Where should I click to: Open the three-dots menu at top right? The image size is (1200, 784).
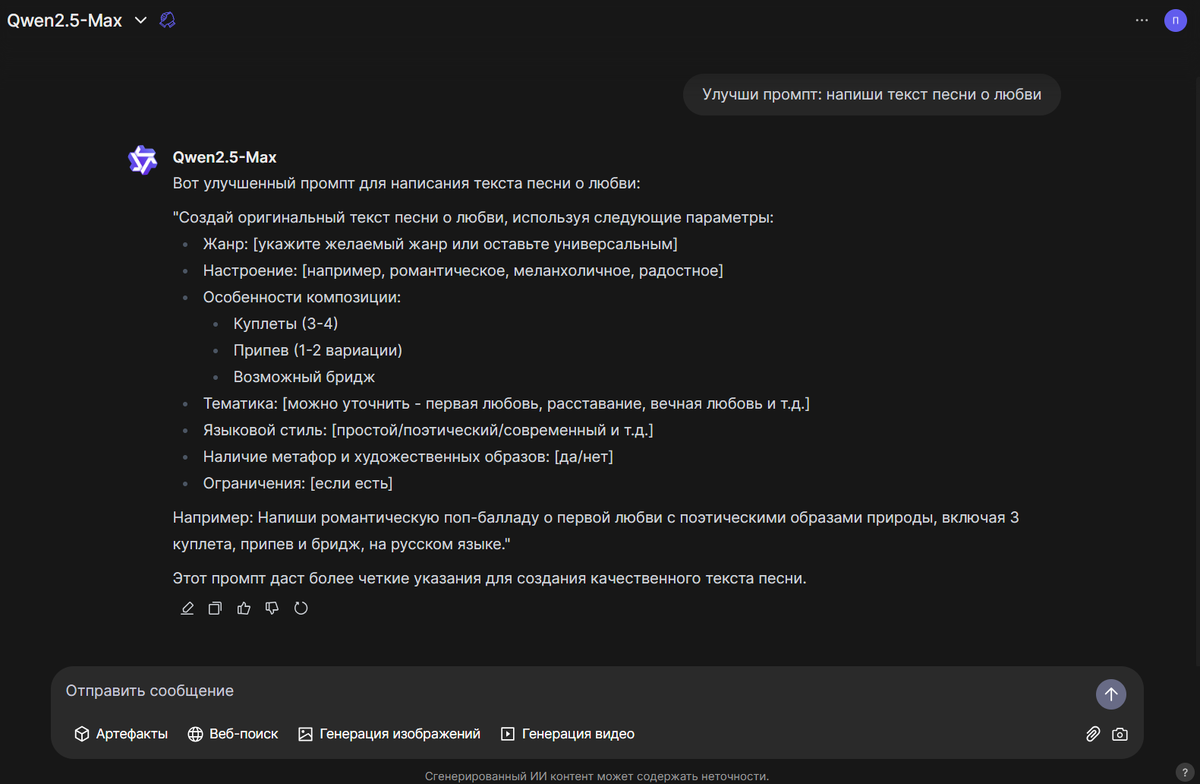[1142, 20]
